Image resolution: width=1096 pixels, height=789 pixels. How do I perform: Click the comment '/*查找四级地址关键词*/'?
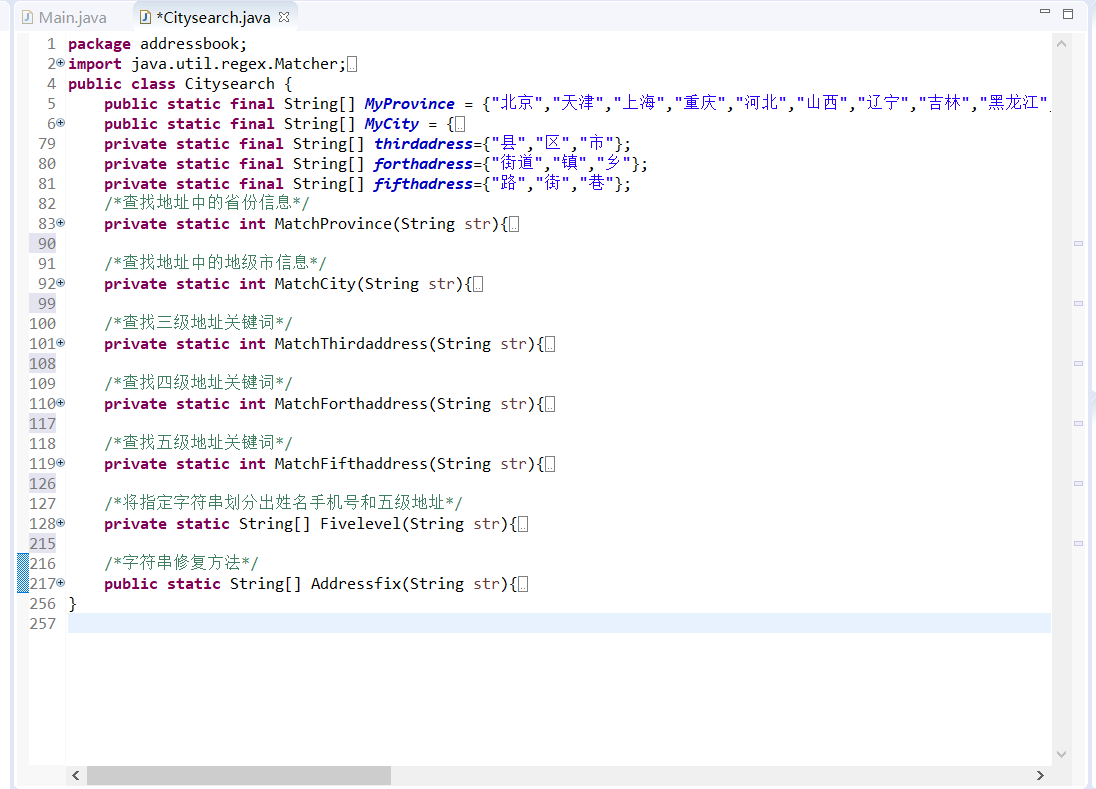(199, 383)
